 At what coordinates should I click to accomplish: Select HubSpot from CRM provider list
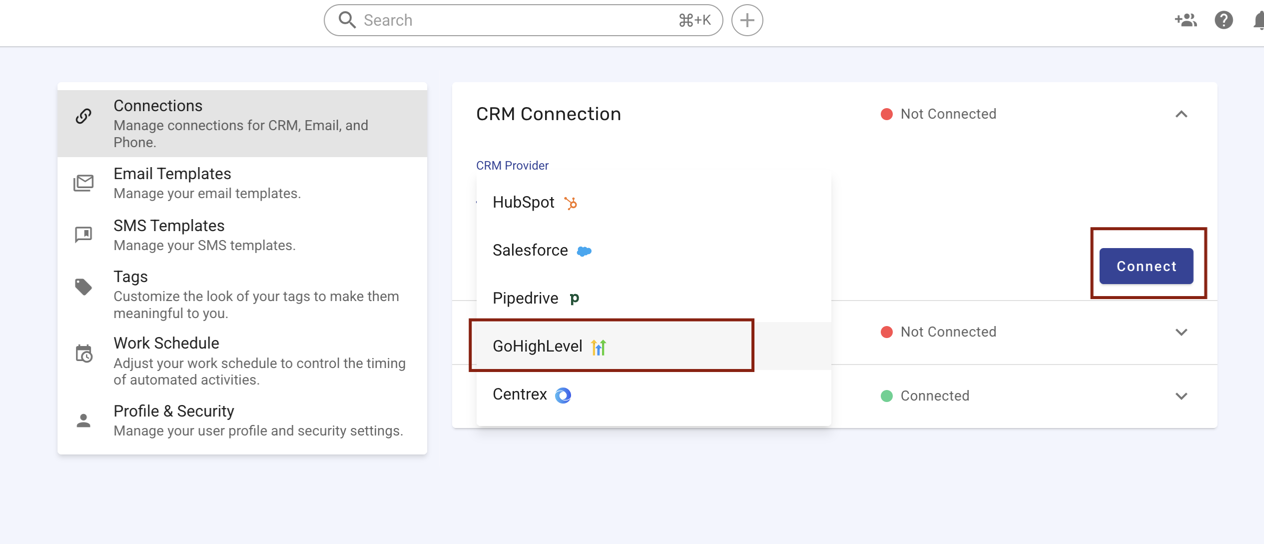[654, 202]
